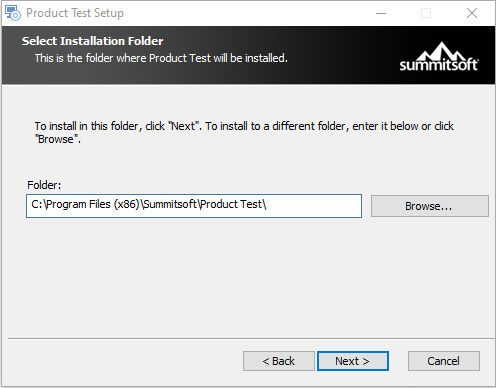Click the Summitsoft logo in header

coord(439,57)
